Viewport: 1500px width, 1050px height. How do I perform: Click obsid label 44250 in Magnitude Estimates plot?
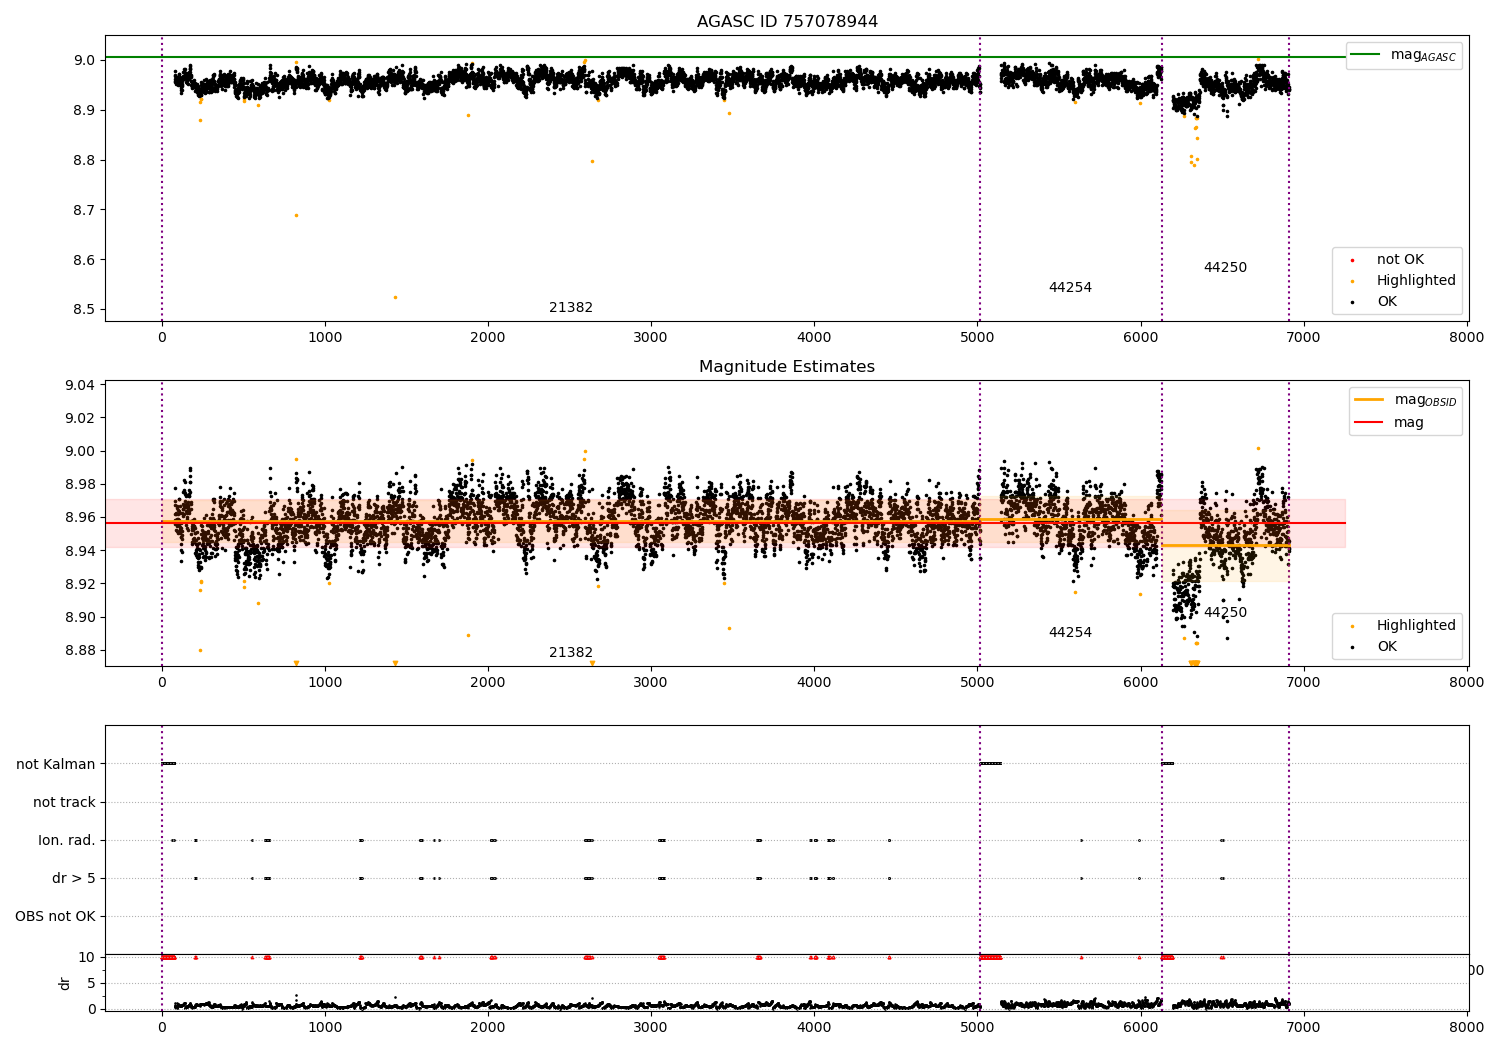point(1225,613)
